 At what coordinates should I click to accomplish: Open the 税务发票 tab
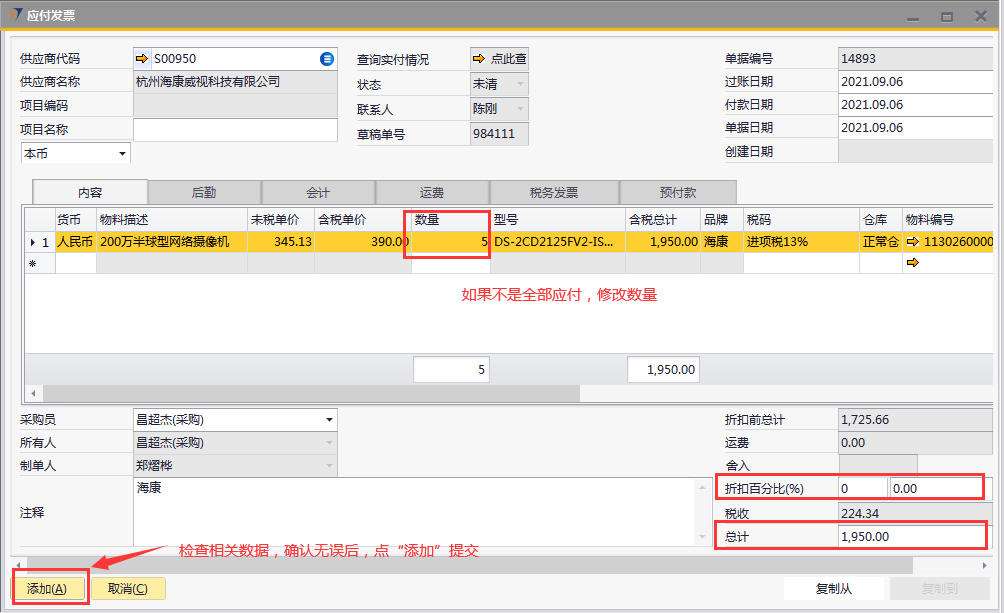(x=553, y=193)
